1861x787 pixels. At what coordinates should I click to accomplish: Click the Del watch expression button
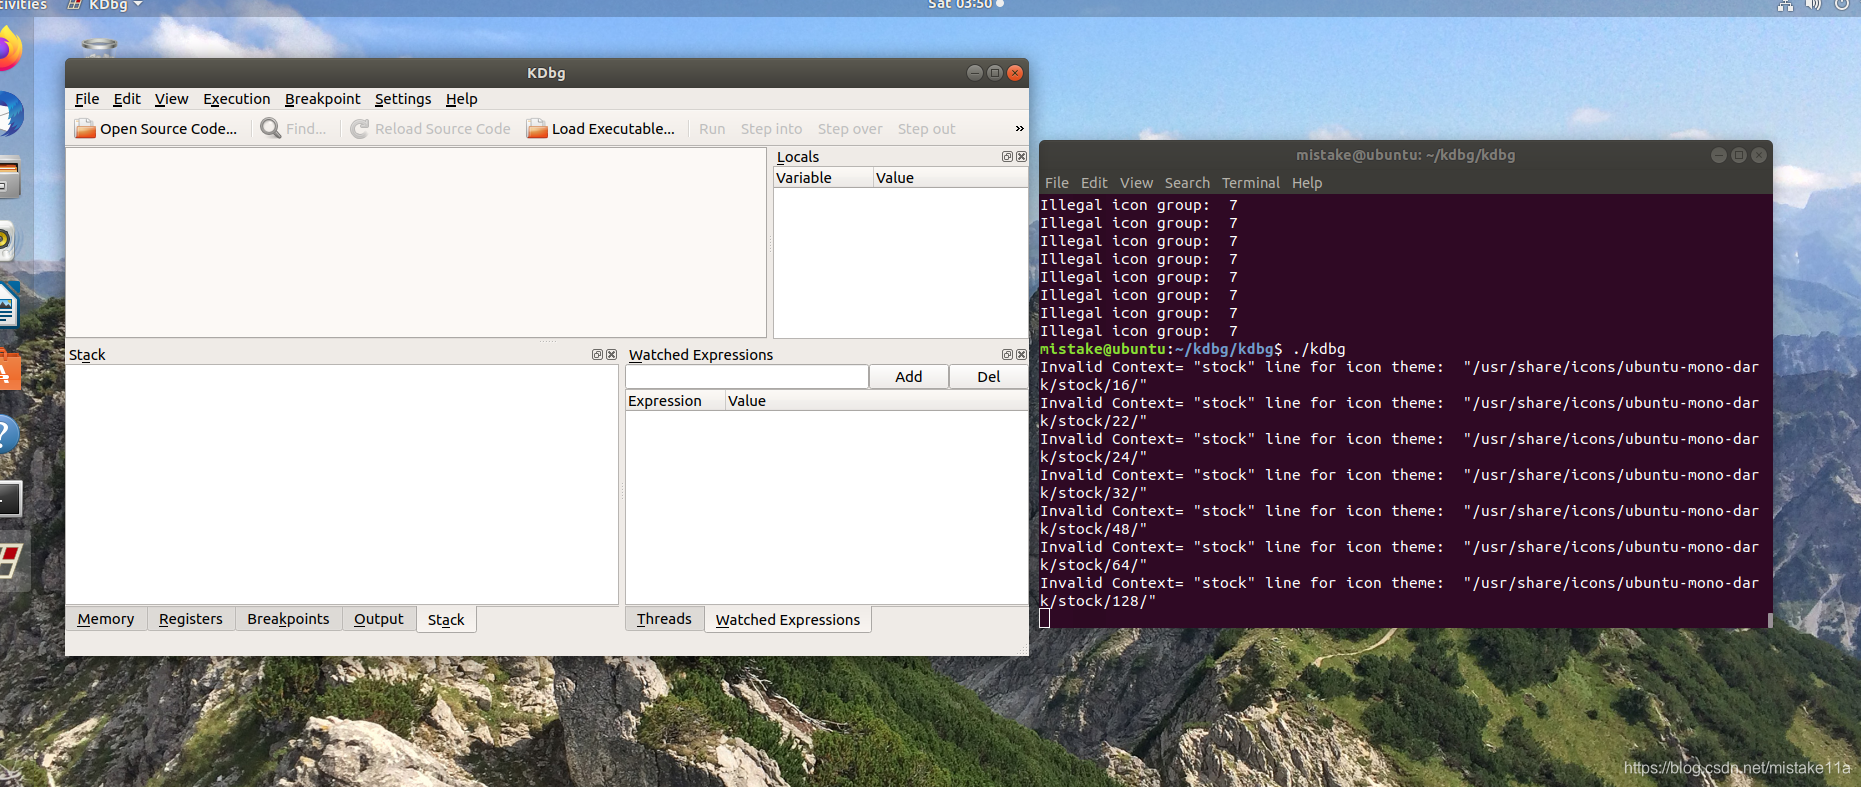point(988,376)
